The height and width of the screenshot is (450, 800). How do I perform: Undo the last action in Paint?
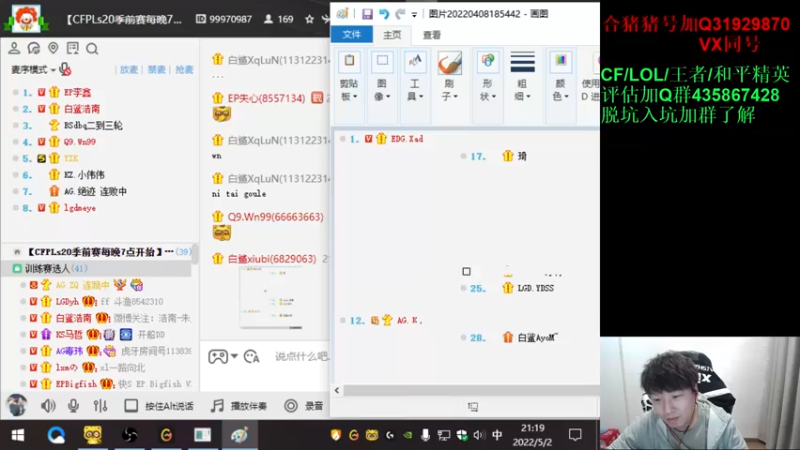pyautogui.click(x=384, y=14)
